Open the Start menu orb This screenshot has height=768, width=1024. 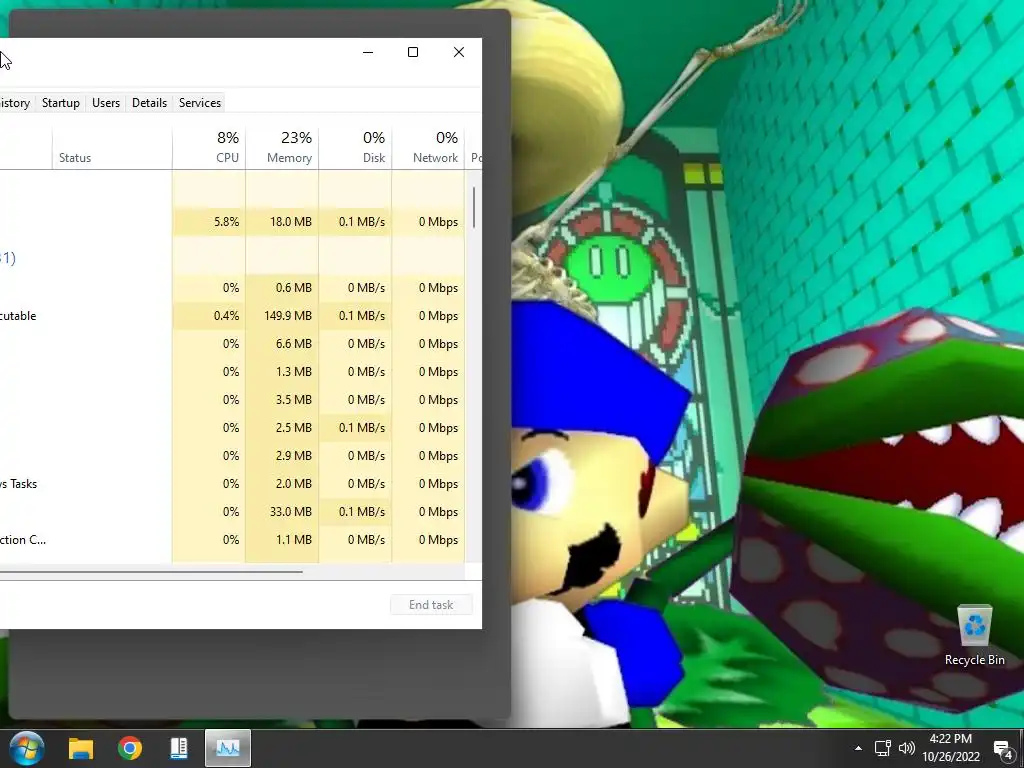(x=27, y=748)
